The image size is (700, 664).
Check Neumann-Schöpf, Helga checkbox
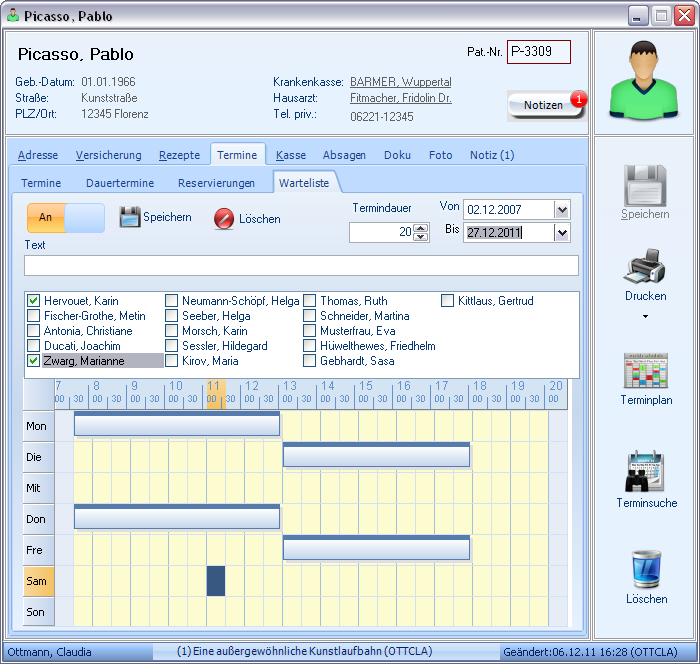tap(171, 301)
